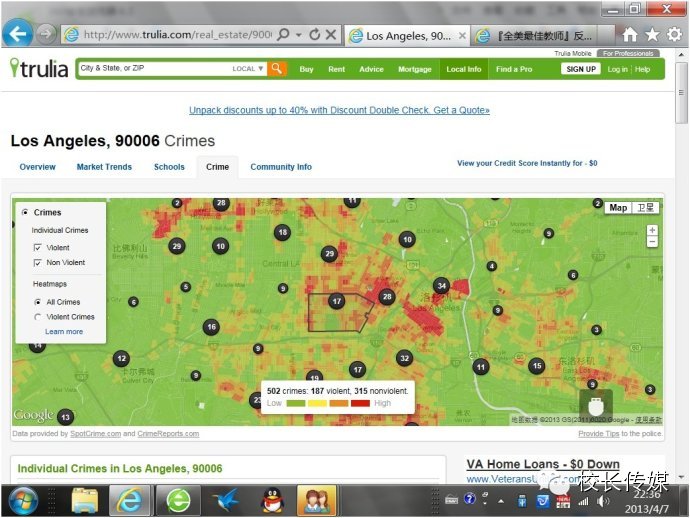Viewport: 690px width, 518px height.
Task: Open the Buy menu
Action: click(x=306, y=69)
